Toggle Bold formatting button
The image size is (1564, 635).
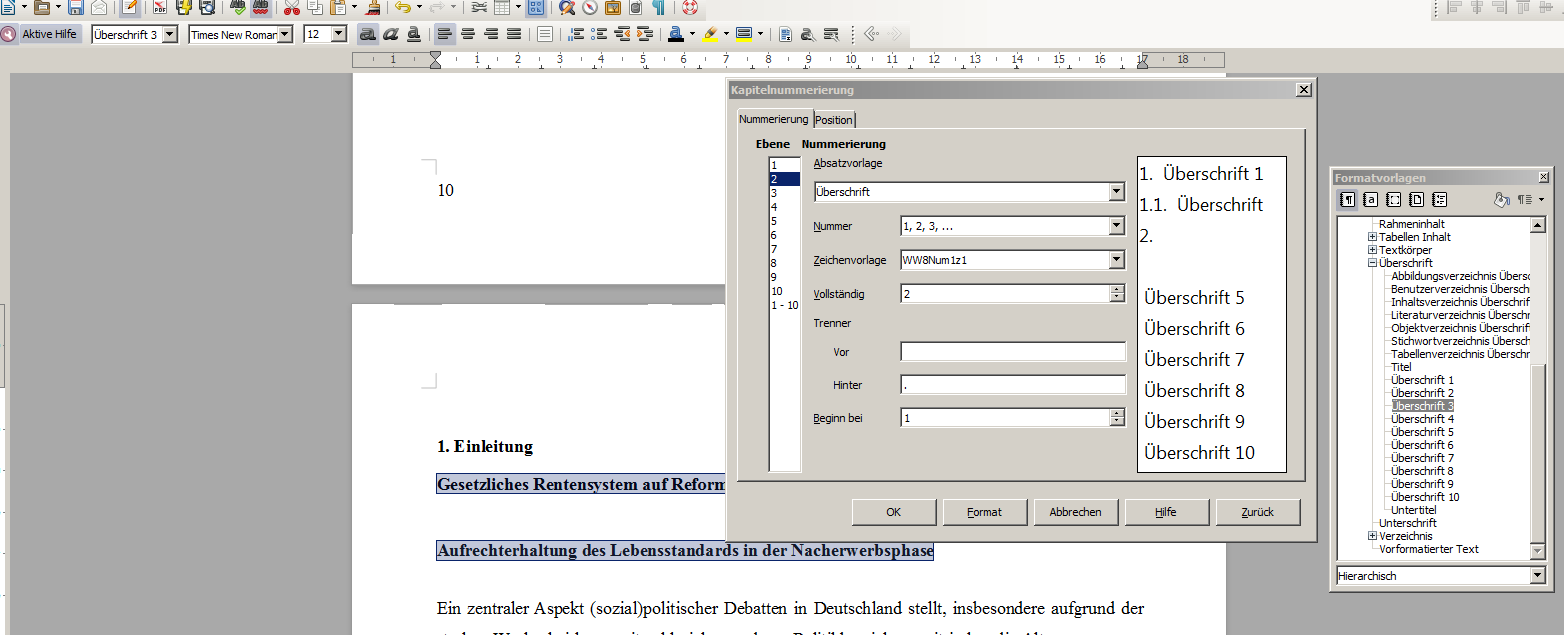click(x=368, y=34)
